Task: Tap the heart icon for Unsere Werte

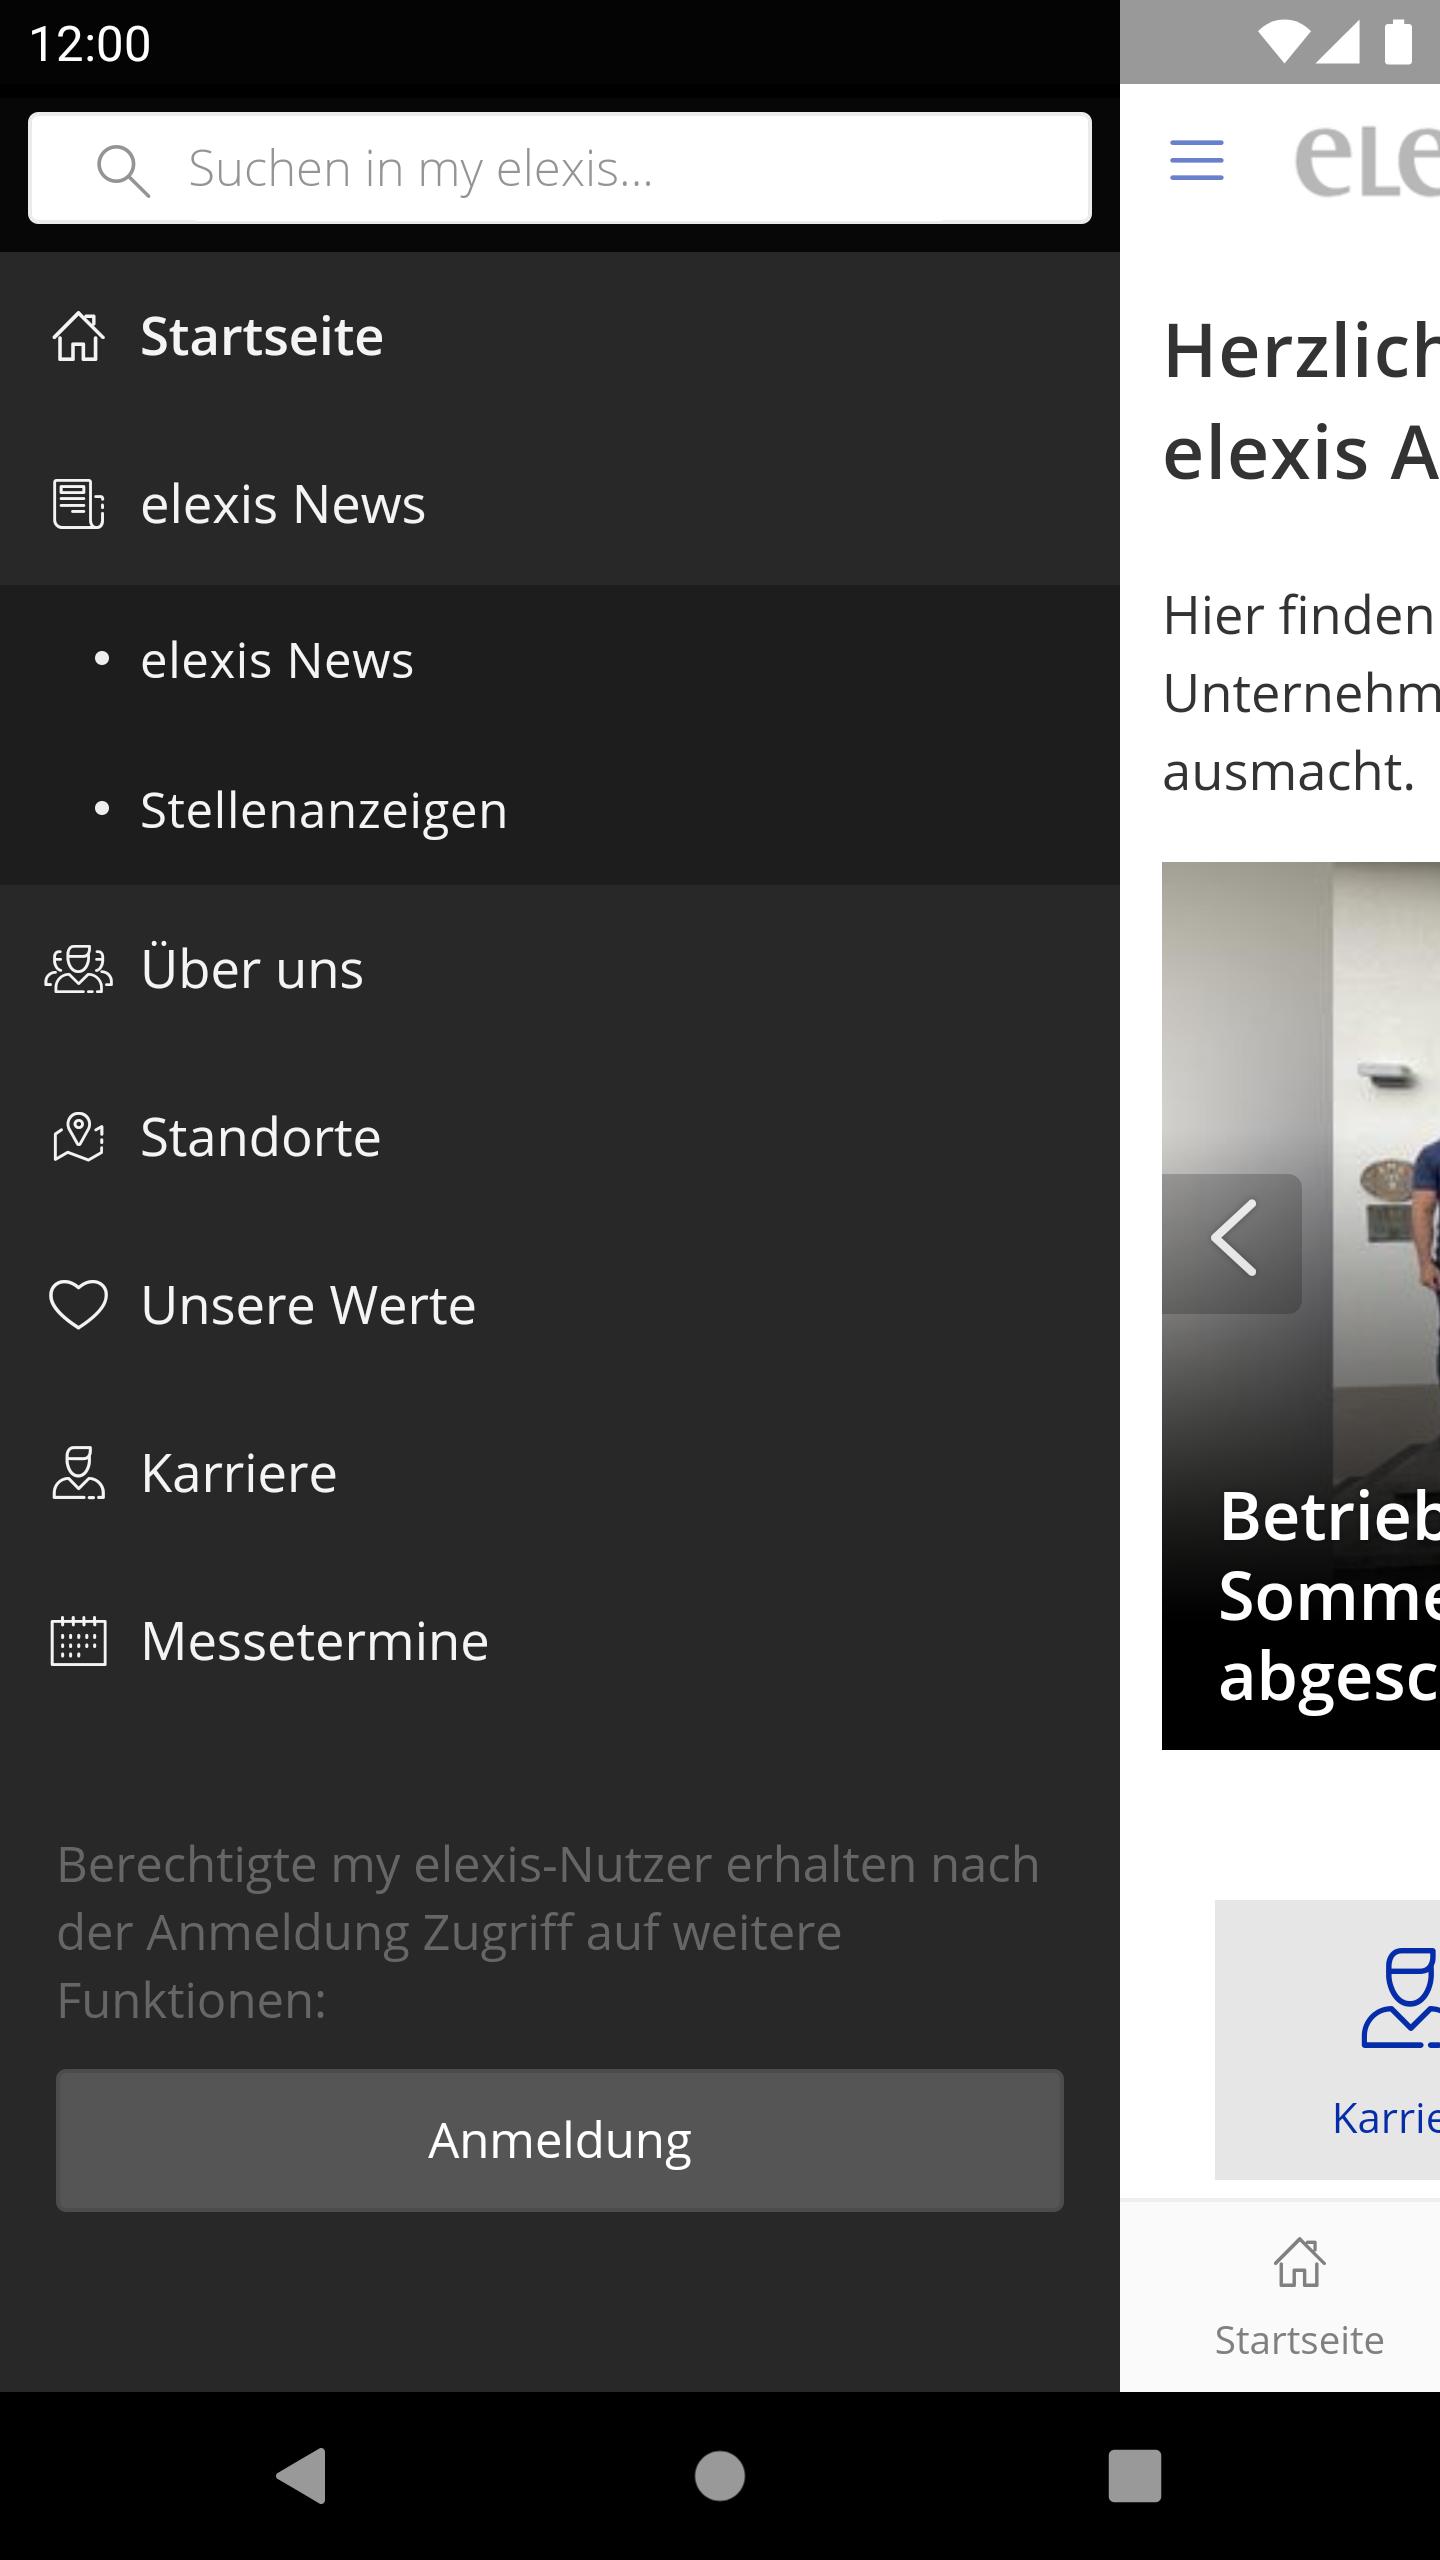Action: point(78,1305)
